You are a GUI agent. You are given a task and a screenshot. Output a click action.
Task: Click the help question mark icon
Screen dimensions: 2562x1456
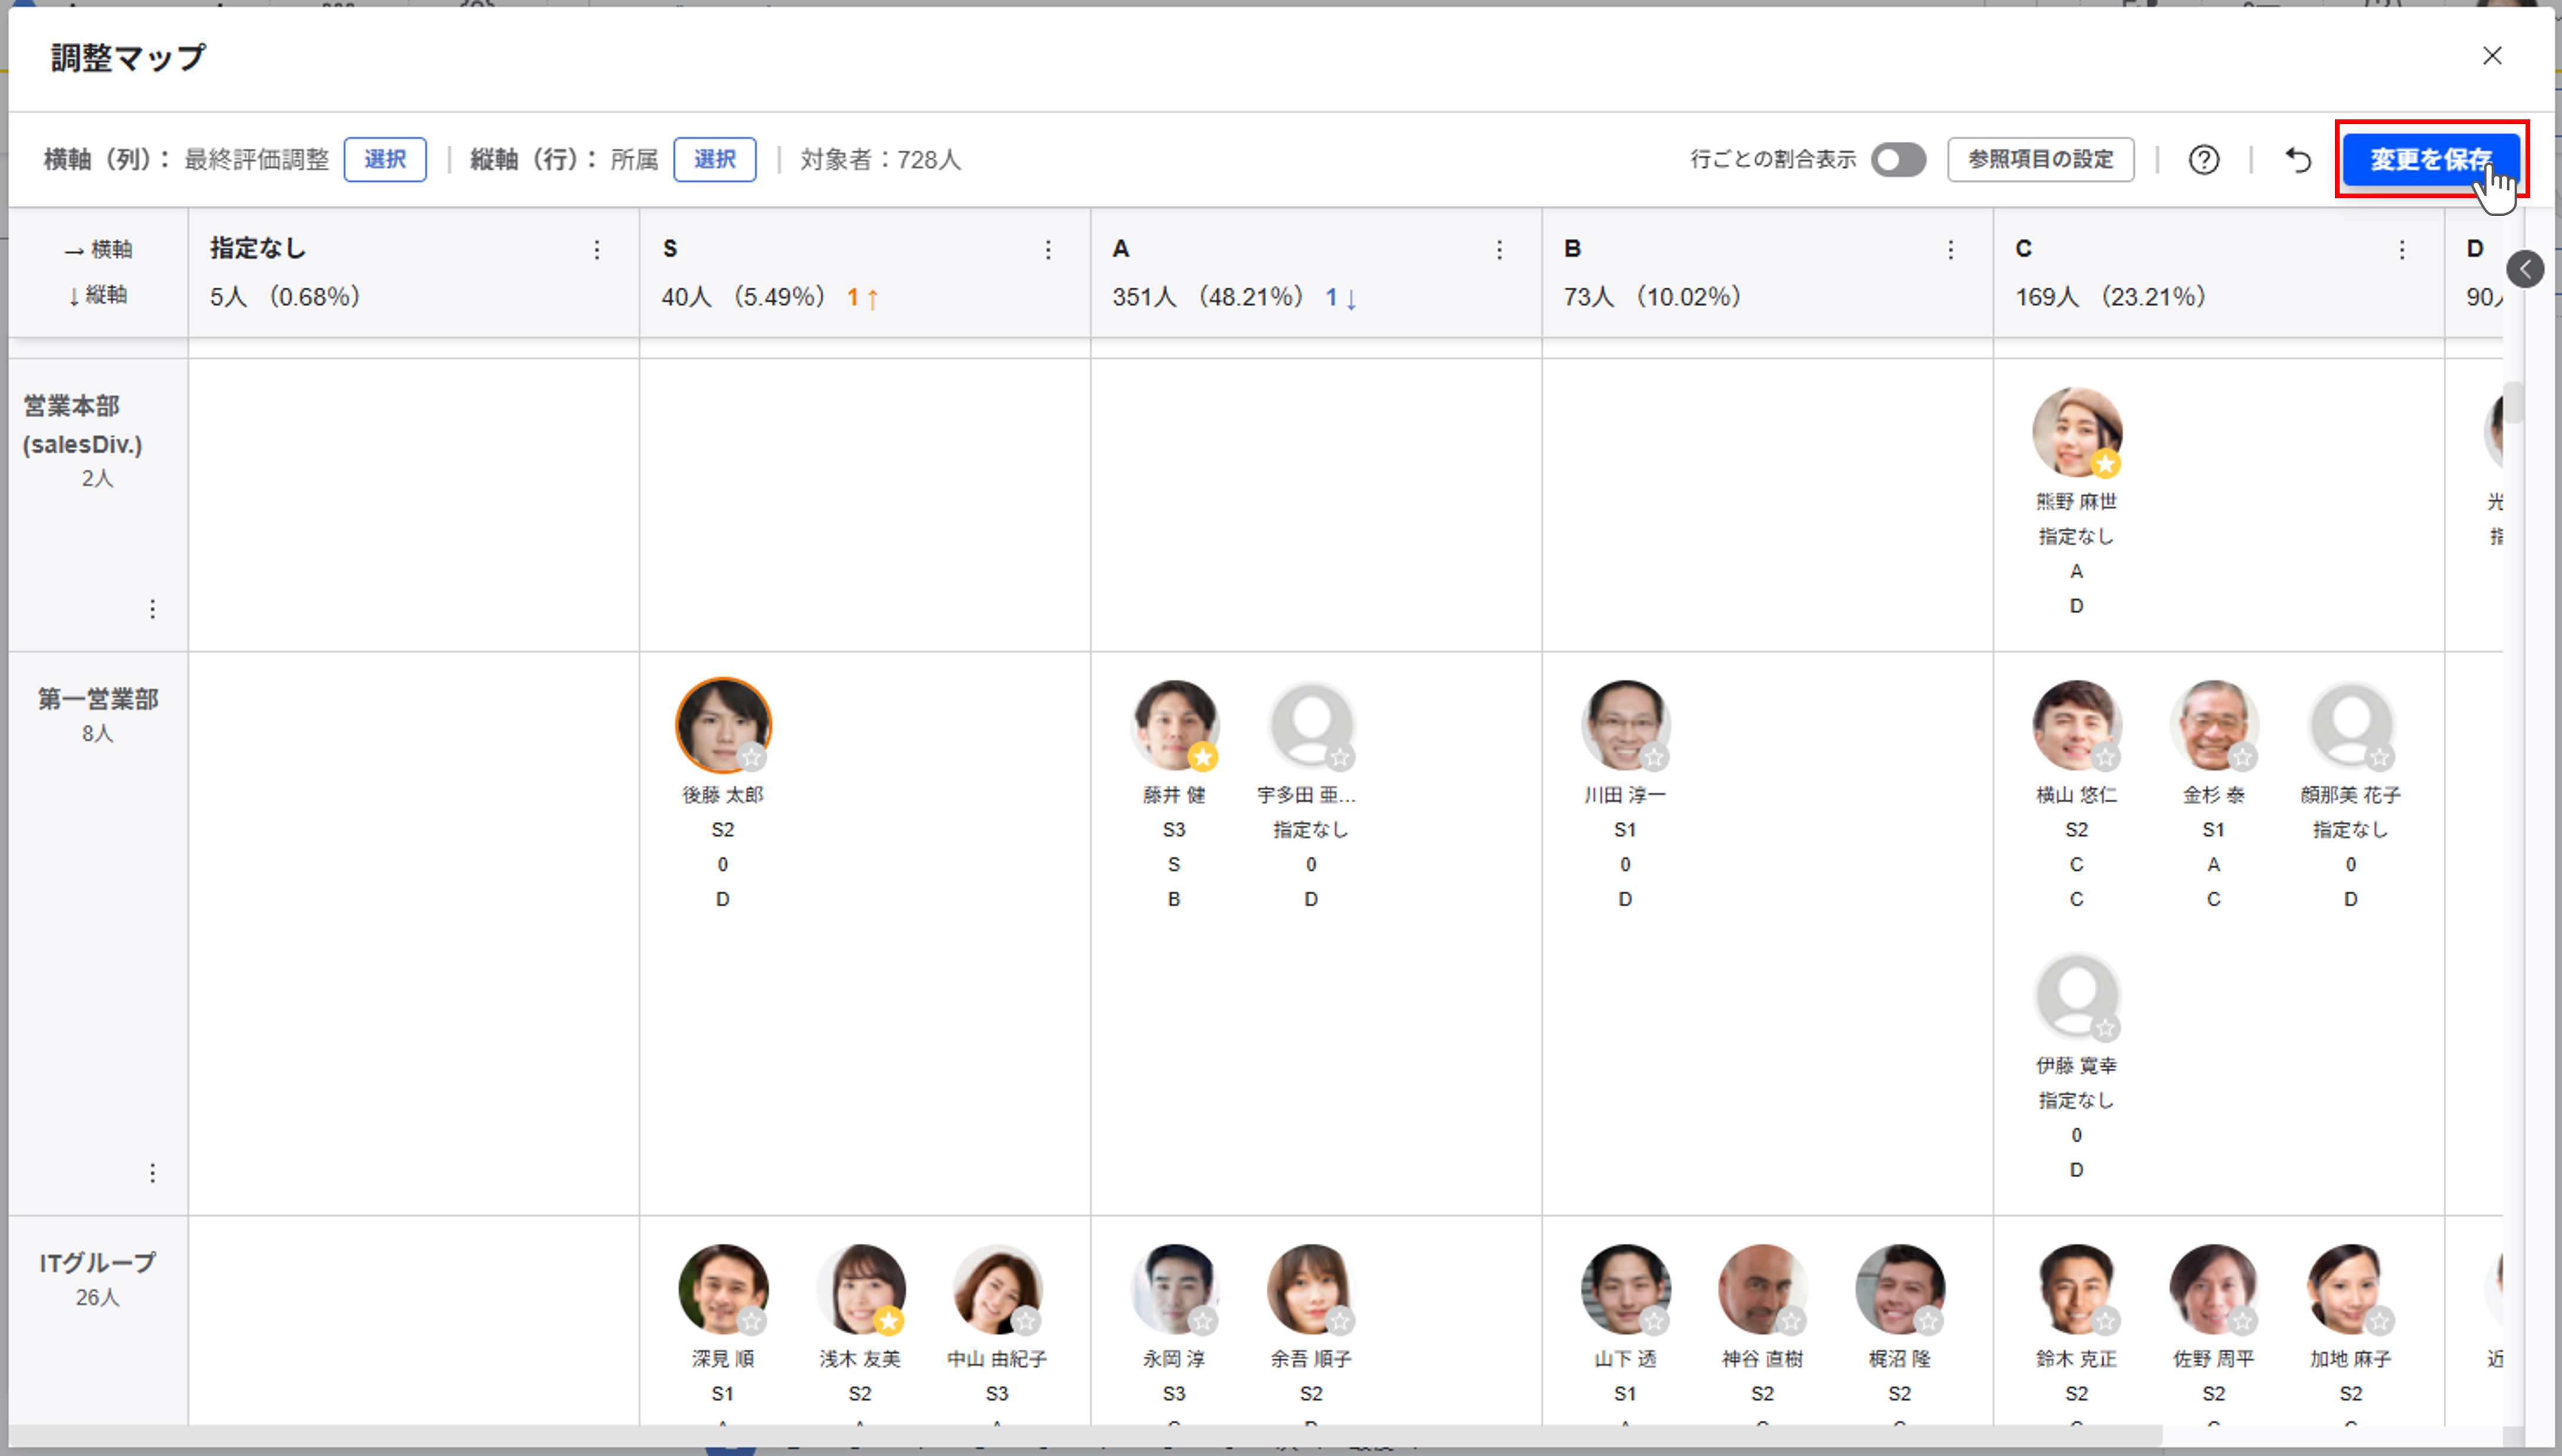click(2203, 160)
